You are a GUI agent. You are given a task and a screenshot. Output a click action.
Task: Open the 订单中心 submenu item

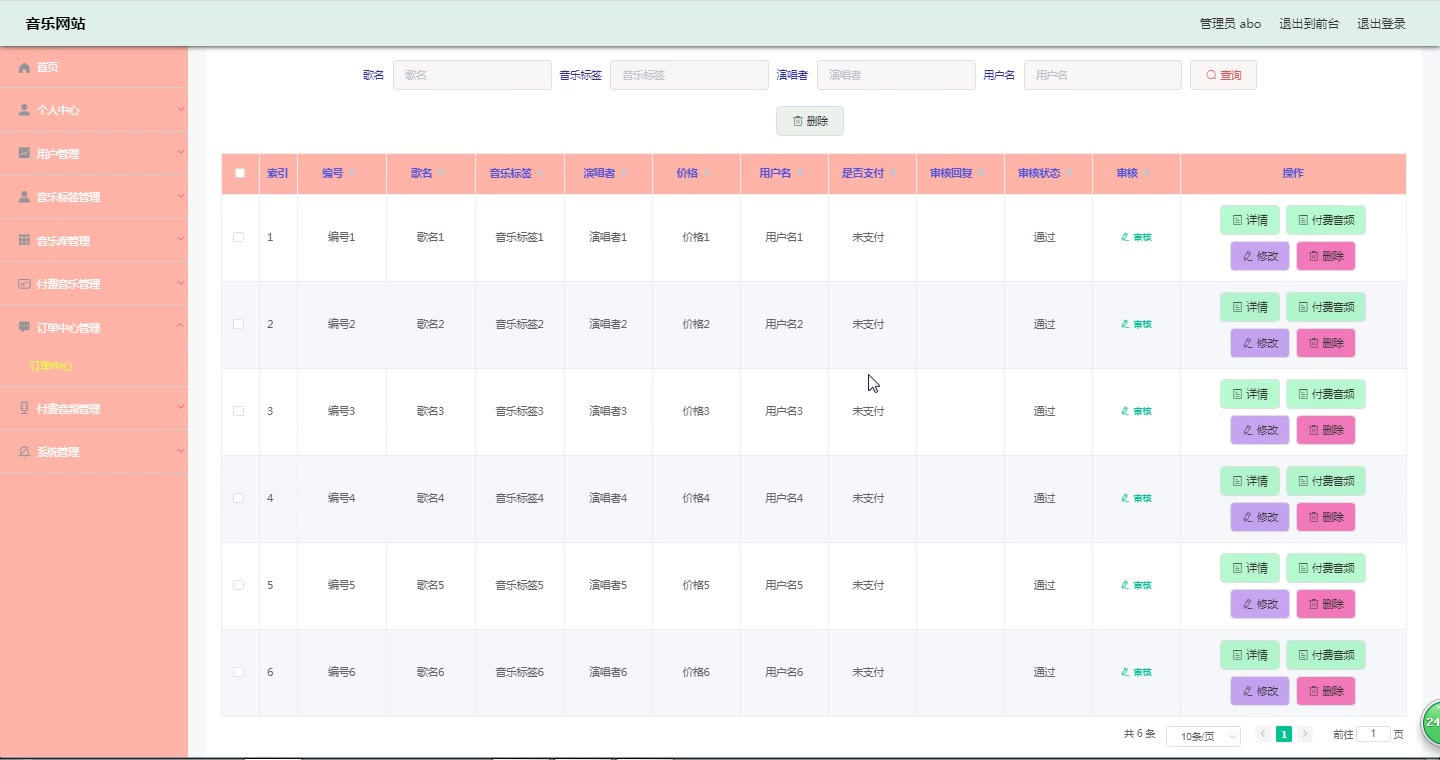tap(51, 366)
